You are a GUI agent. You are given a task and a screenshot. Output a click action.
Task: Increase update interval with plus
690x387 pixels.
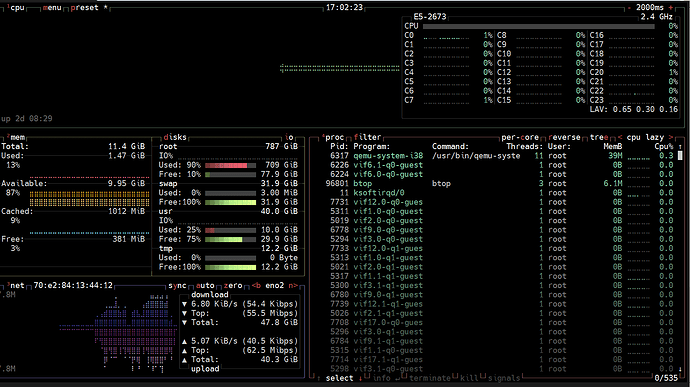pos(671,7)
